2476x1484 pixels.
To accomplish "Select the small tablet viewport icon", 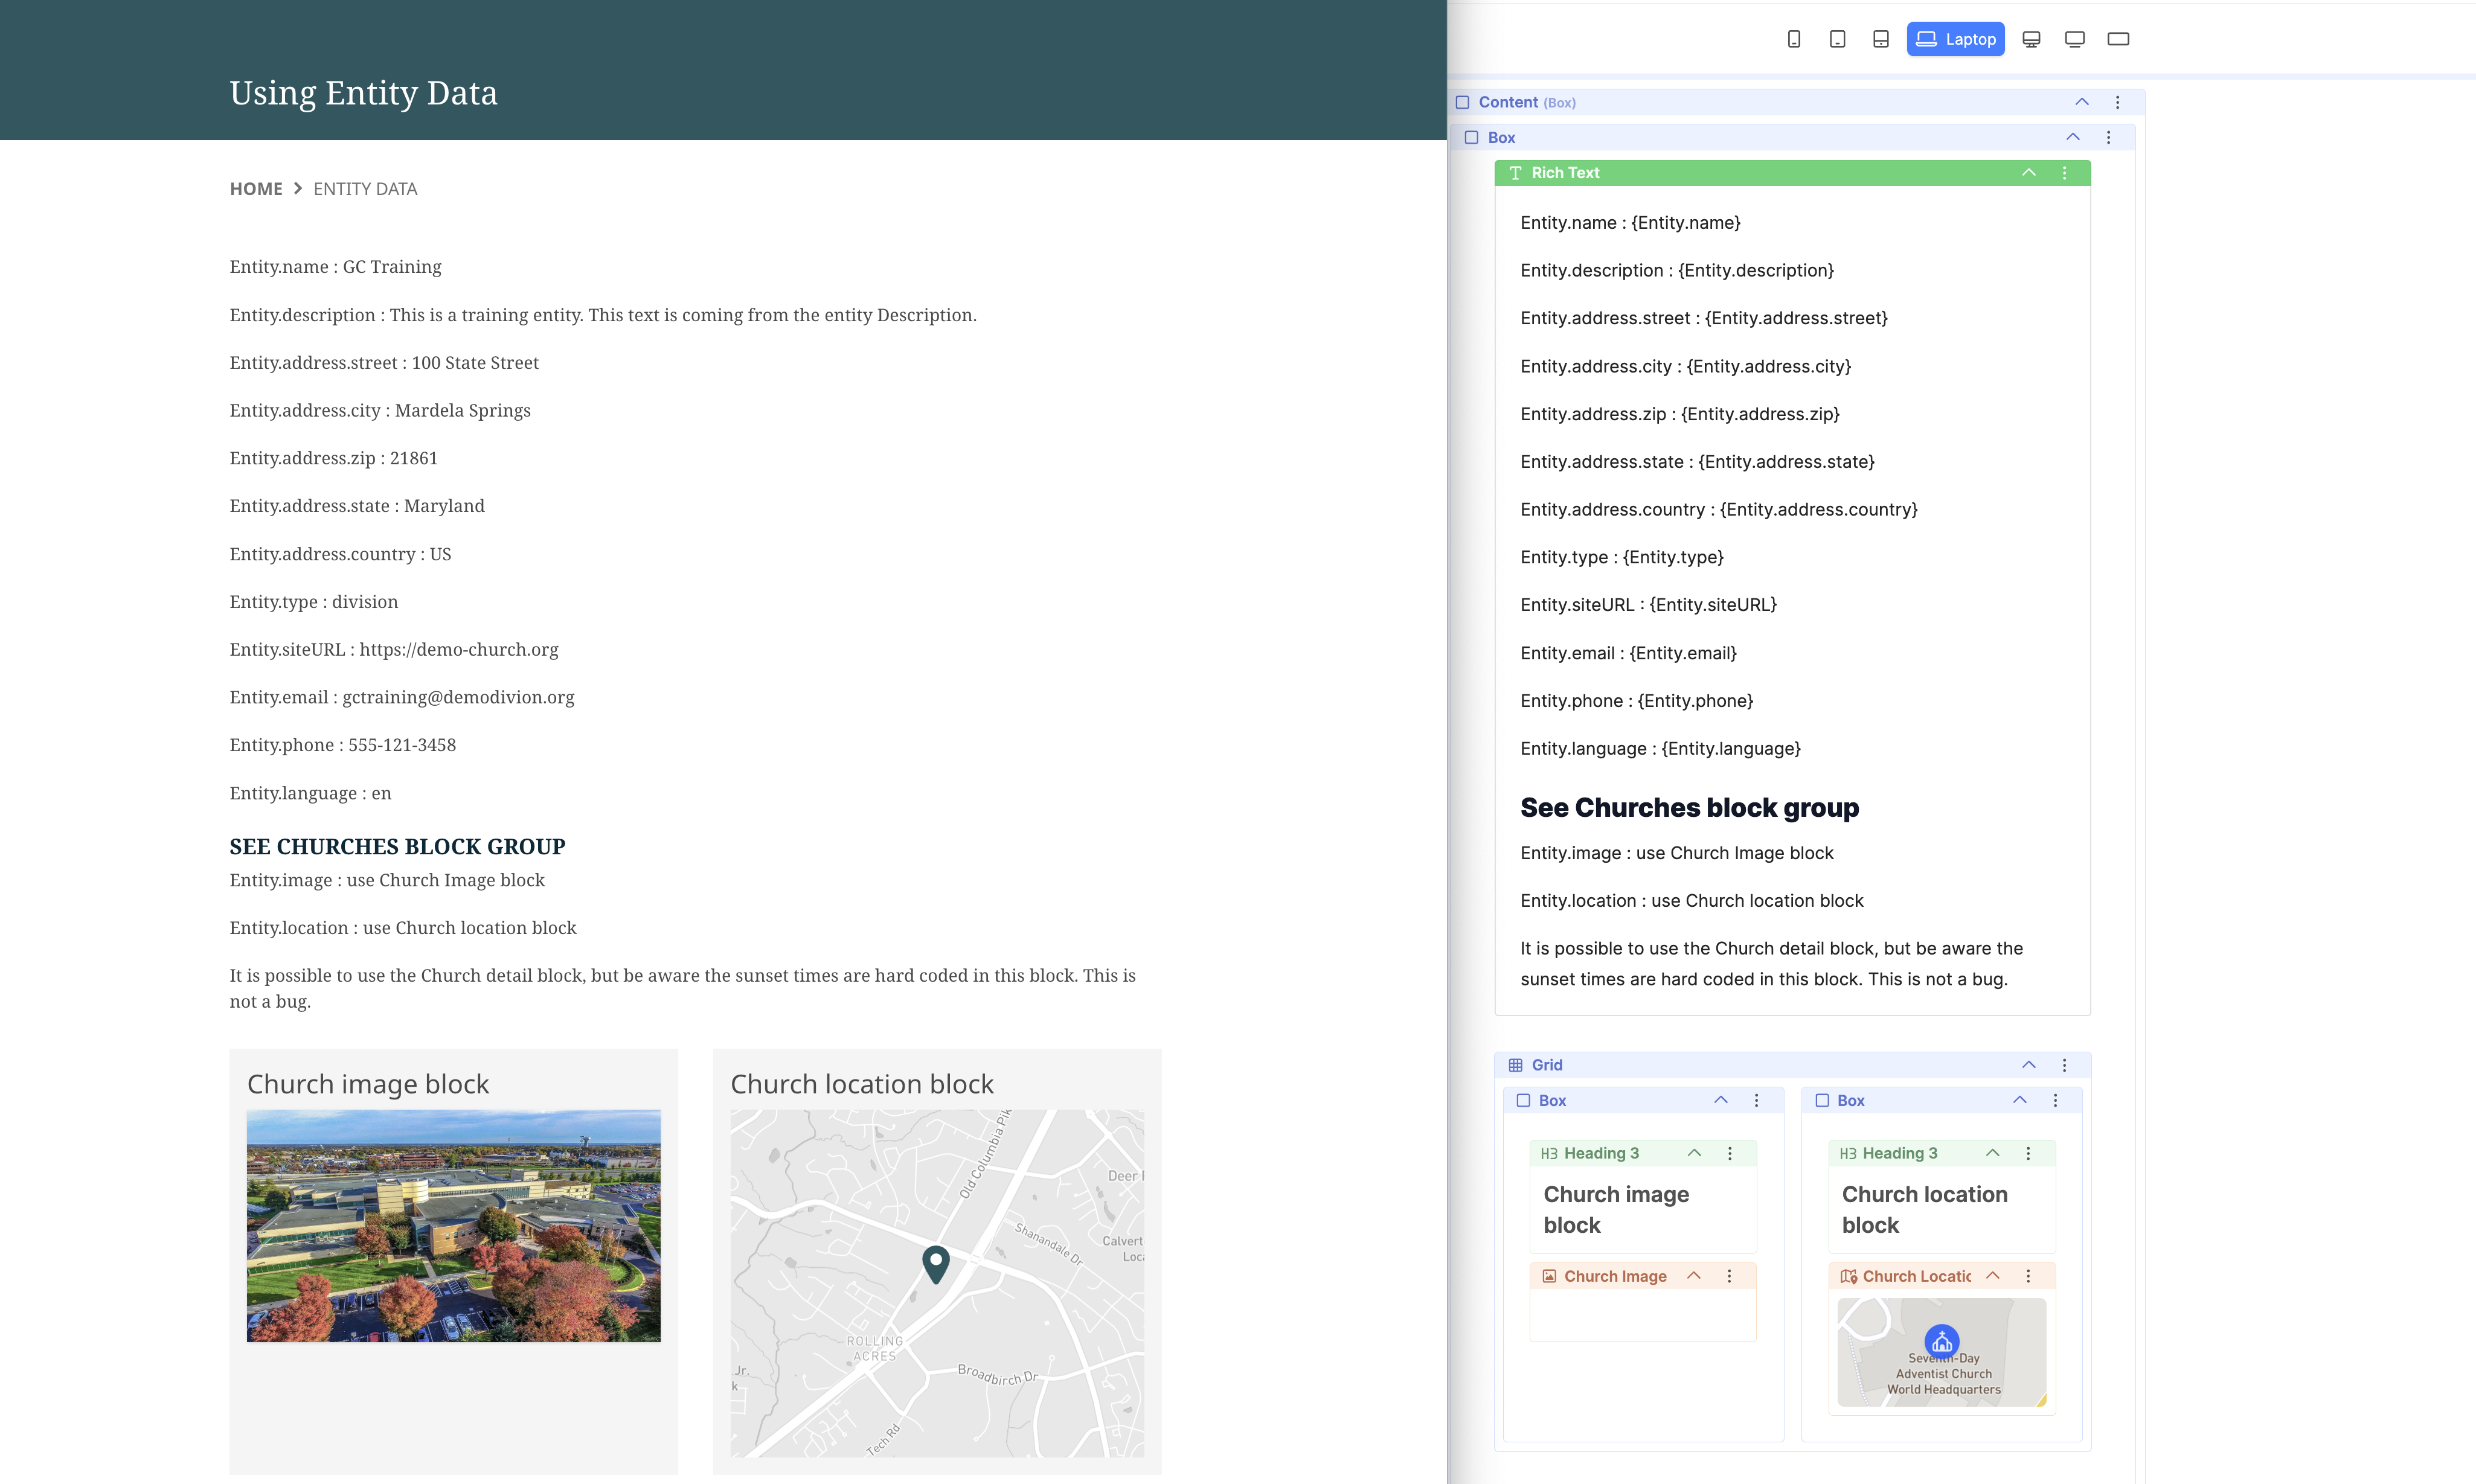I will 1837,39.
